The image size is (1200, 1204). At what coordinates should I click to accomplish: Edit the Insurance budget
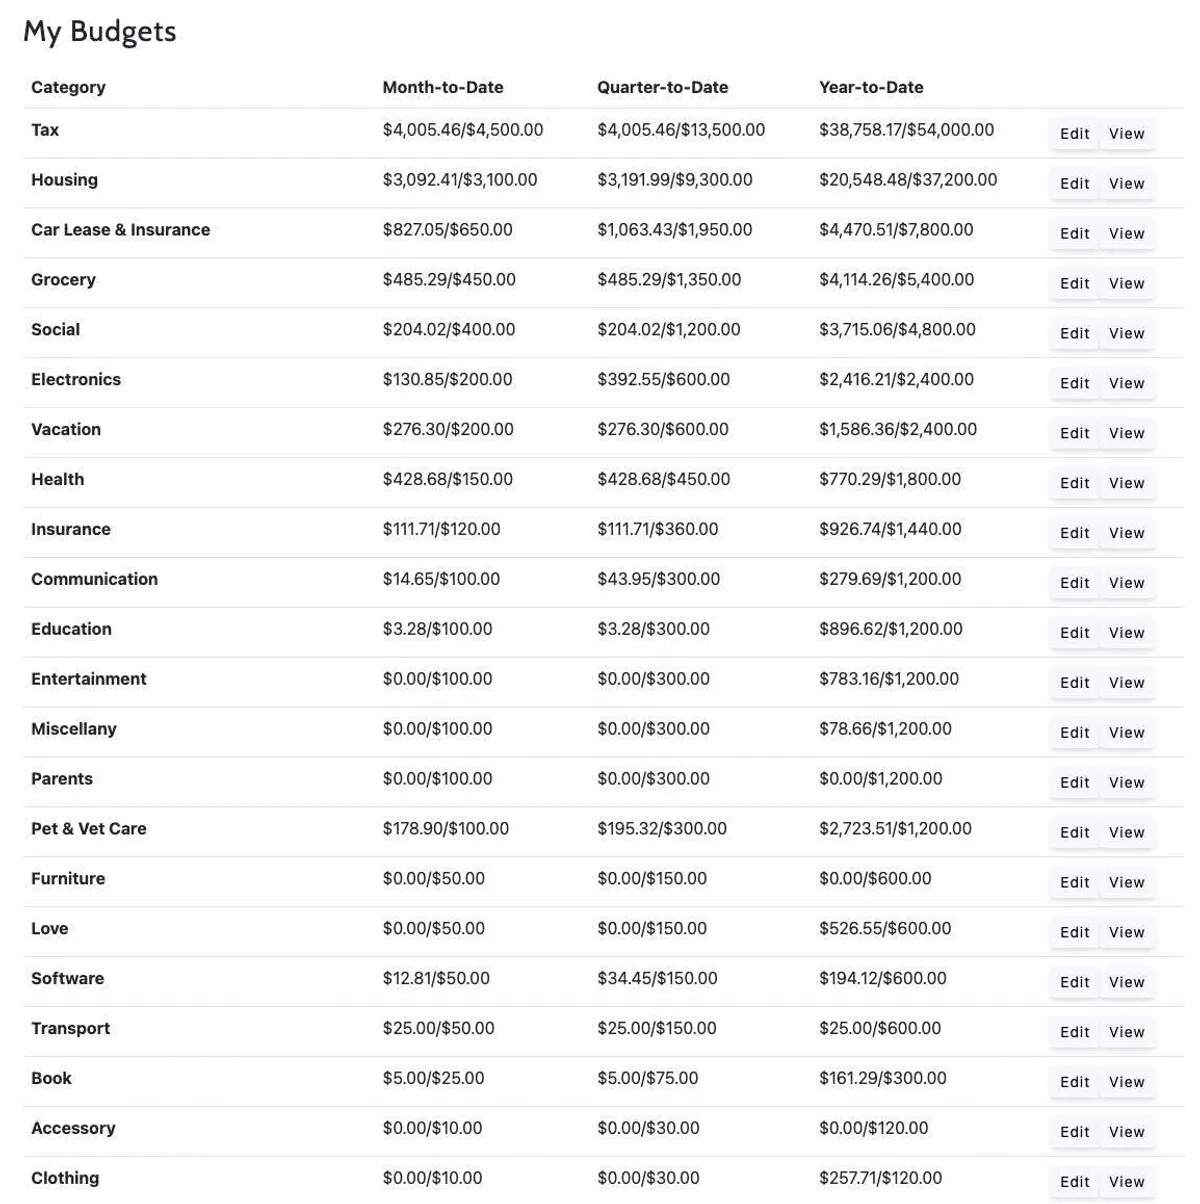click(1074, 533)
